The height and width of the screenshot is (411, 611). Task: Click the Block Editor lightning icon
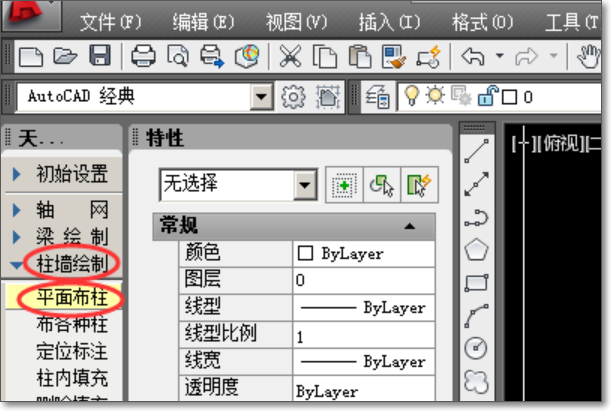pyautogui.click(x=429, y=57)
